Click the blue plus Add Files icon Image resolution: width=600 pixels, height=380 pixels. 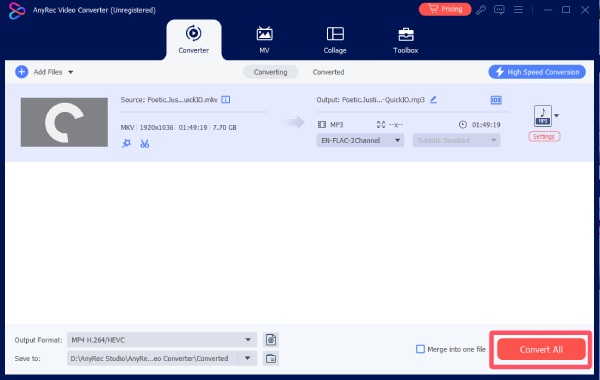click(x=21, y=72)
